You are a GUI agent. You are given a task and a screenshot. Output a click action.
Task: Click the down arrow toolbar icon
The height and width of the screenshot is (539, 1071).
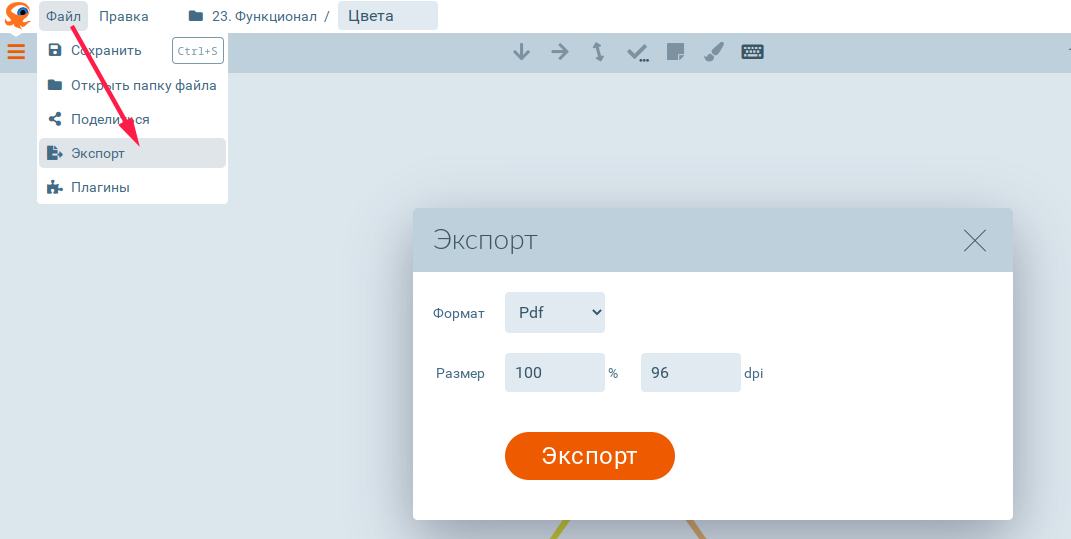coord(521,52)
